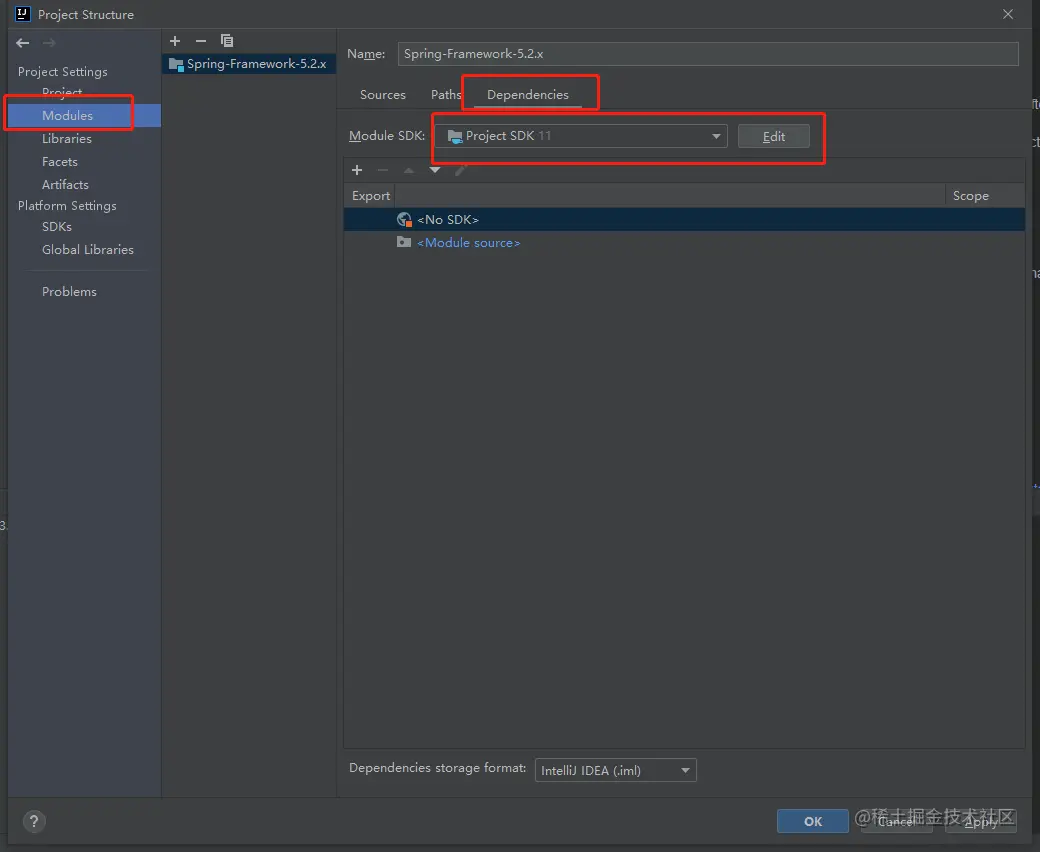Click the Cancel button
Screen dimensions: 1040x852
(x=896, y=822)
